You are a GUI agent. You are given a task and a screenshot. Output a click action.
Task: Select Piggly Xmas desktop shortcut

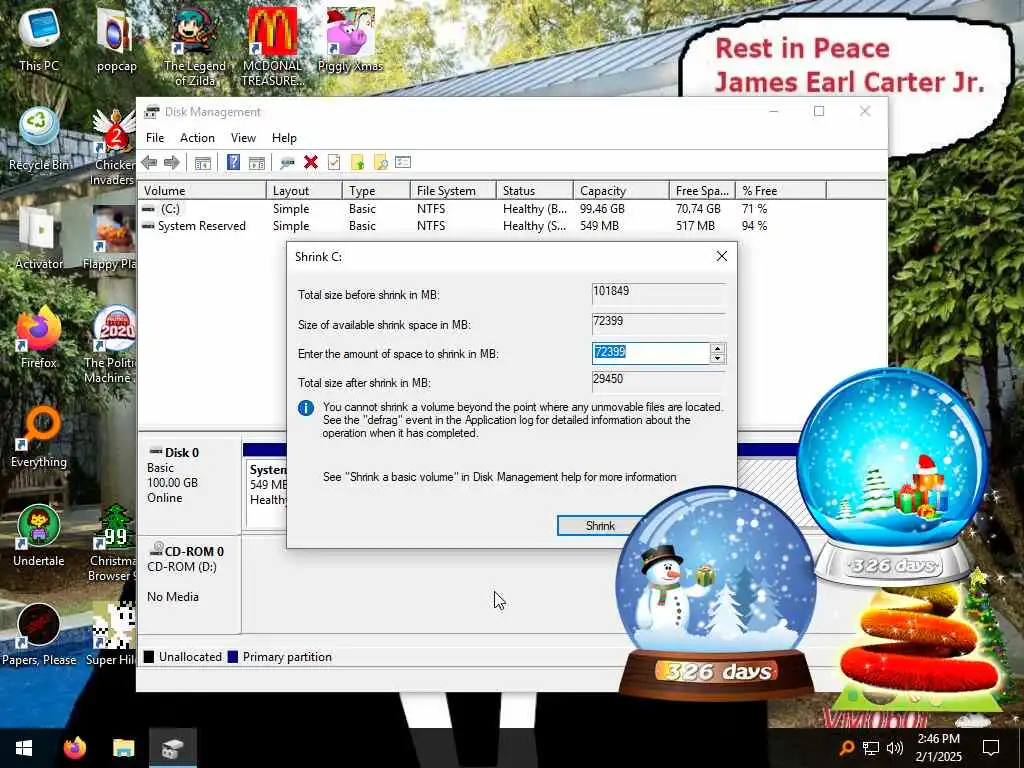350,40
